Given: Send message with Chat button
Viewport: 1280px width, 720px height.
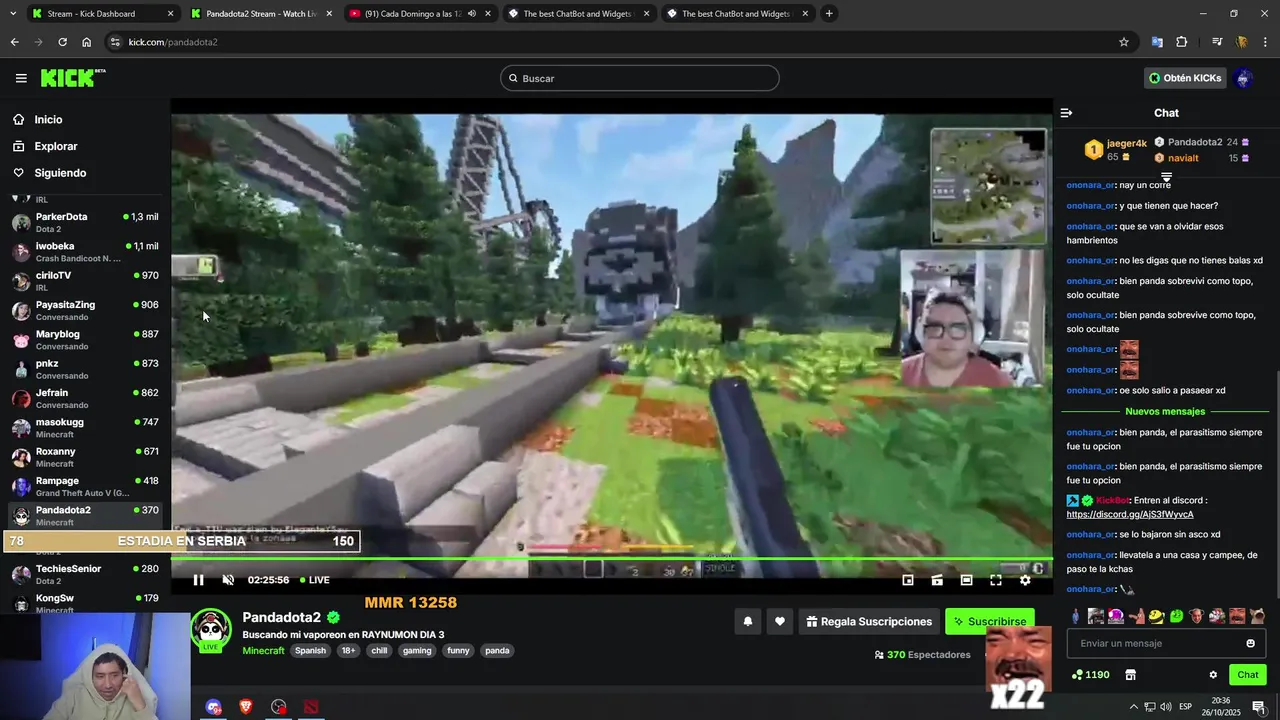Looking at the screenshot, I should [x=1247, y=675].
